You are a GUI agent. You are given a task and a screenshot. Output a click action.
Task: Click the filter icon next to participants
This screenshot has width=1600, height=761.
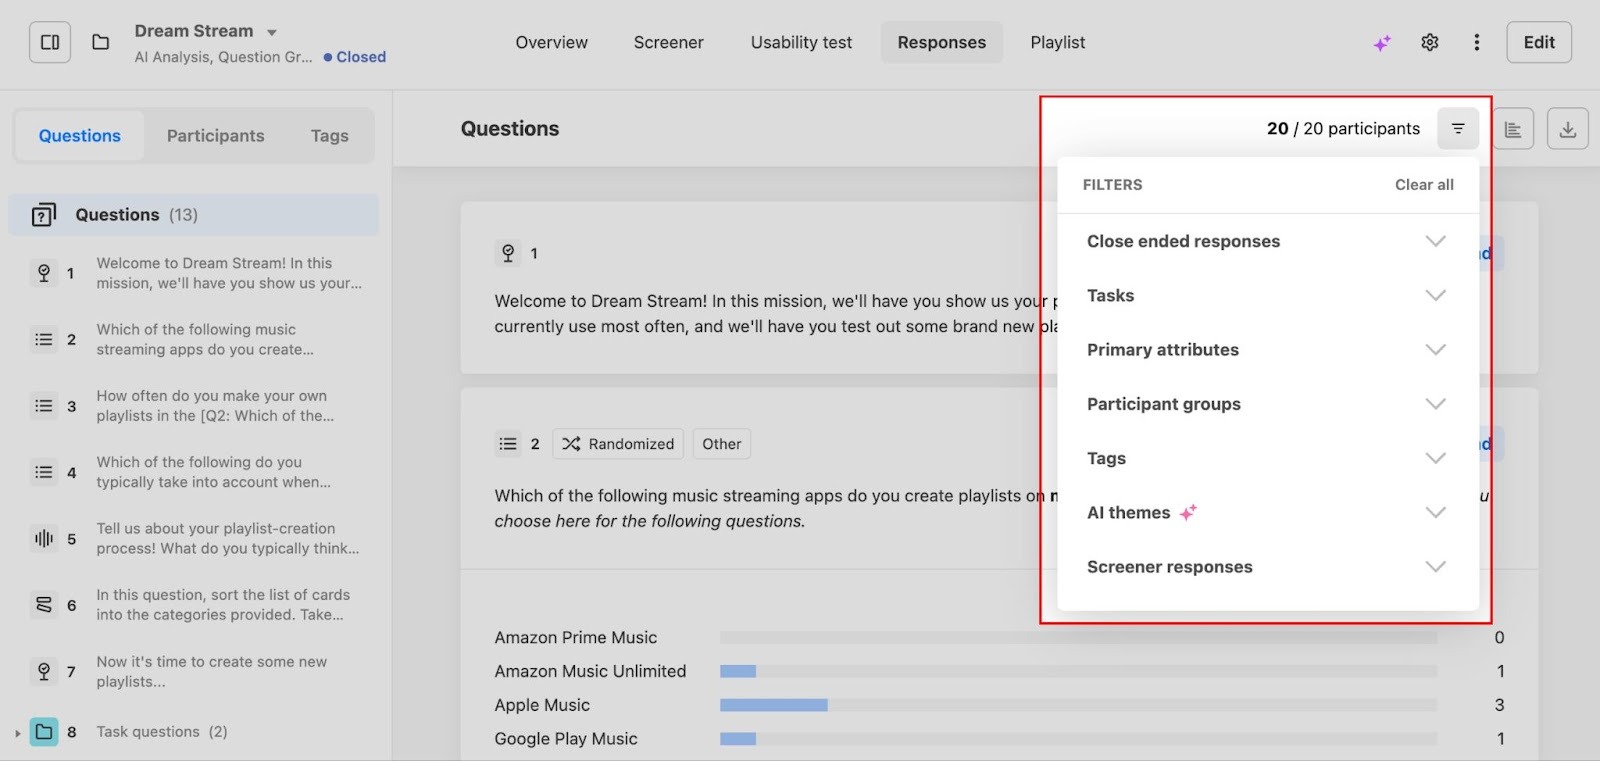click(x=1458, y=129)
